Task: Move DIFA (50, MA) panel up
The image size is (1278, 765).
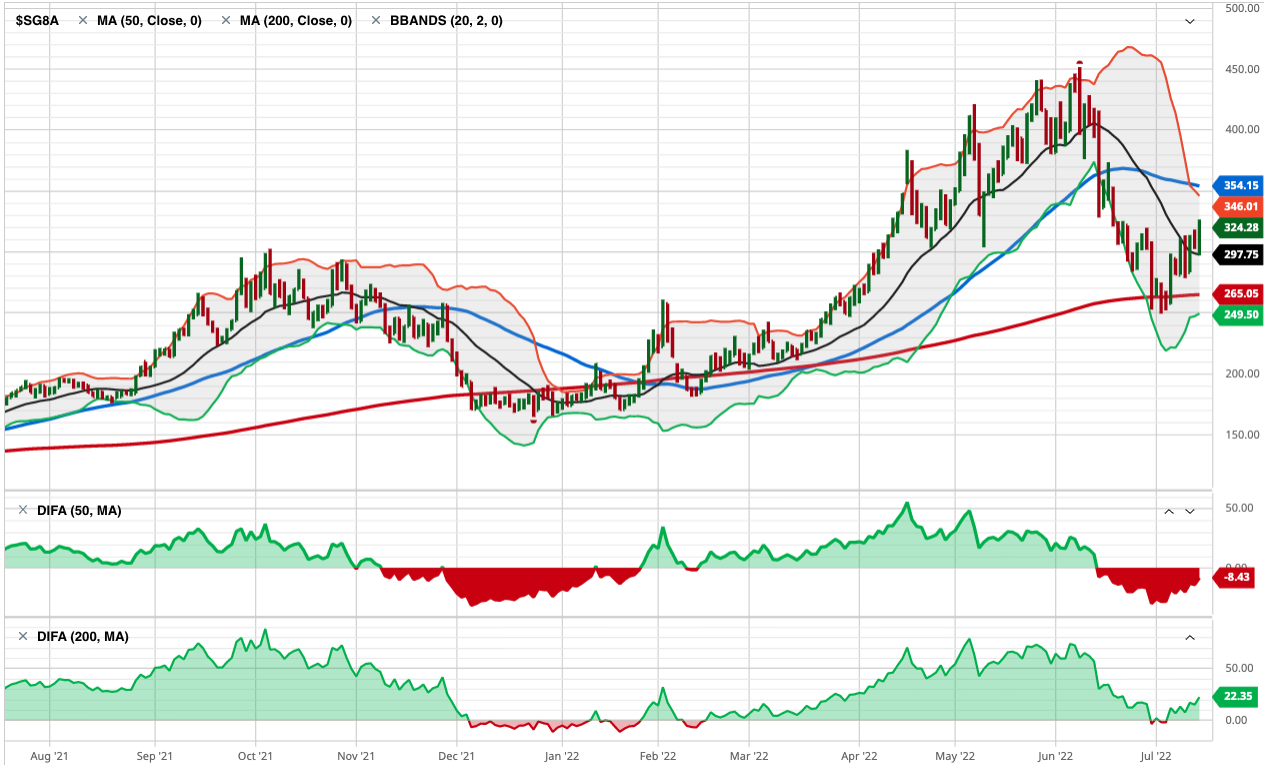Action: point(1168,511)
